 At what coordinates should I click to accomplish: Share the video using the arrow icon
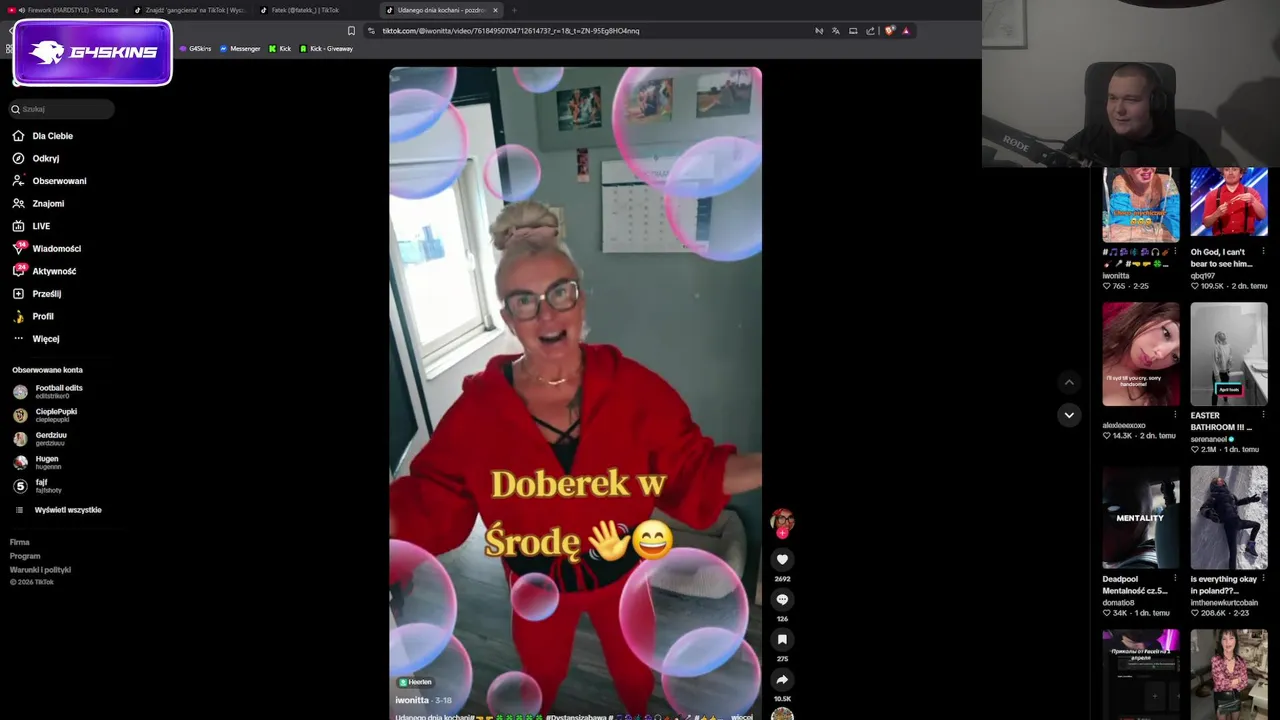pyautogui.click(x=782, y=679)
